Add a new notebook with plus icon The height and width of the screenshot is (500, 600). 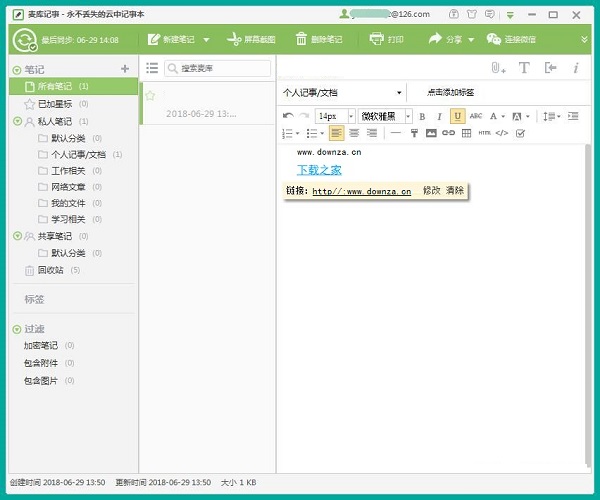click(125, 69)
